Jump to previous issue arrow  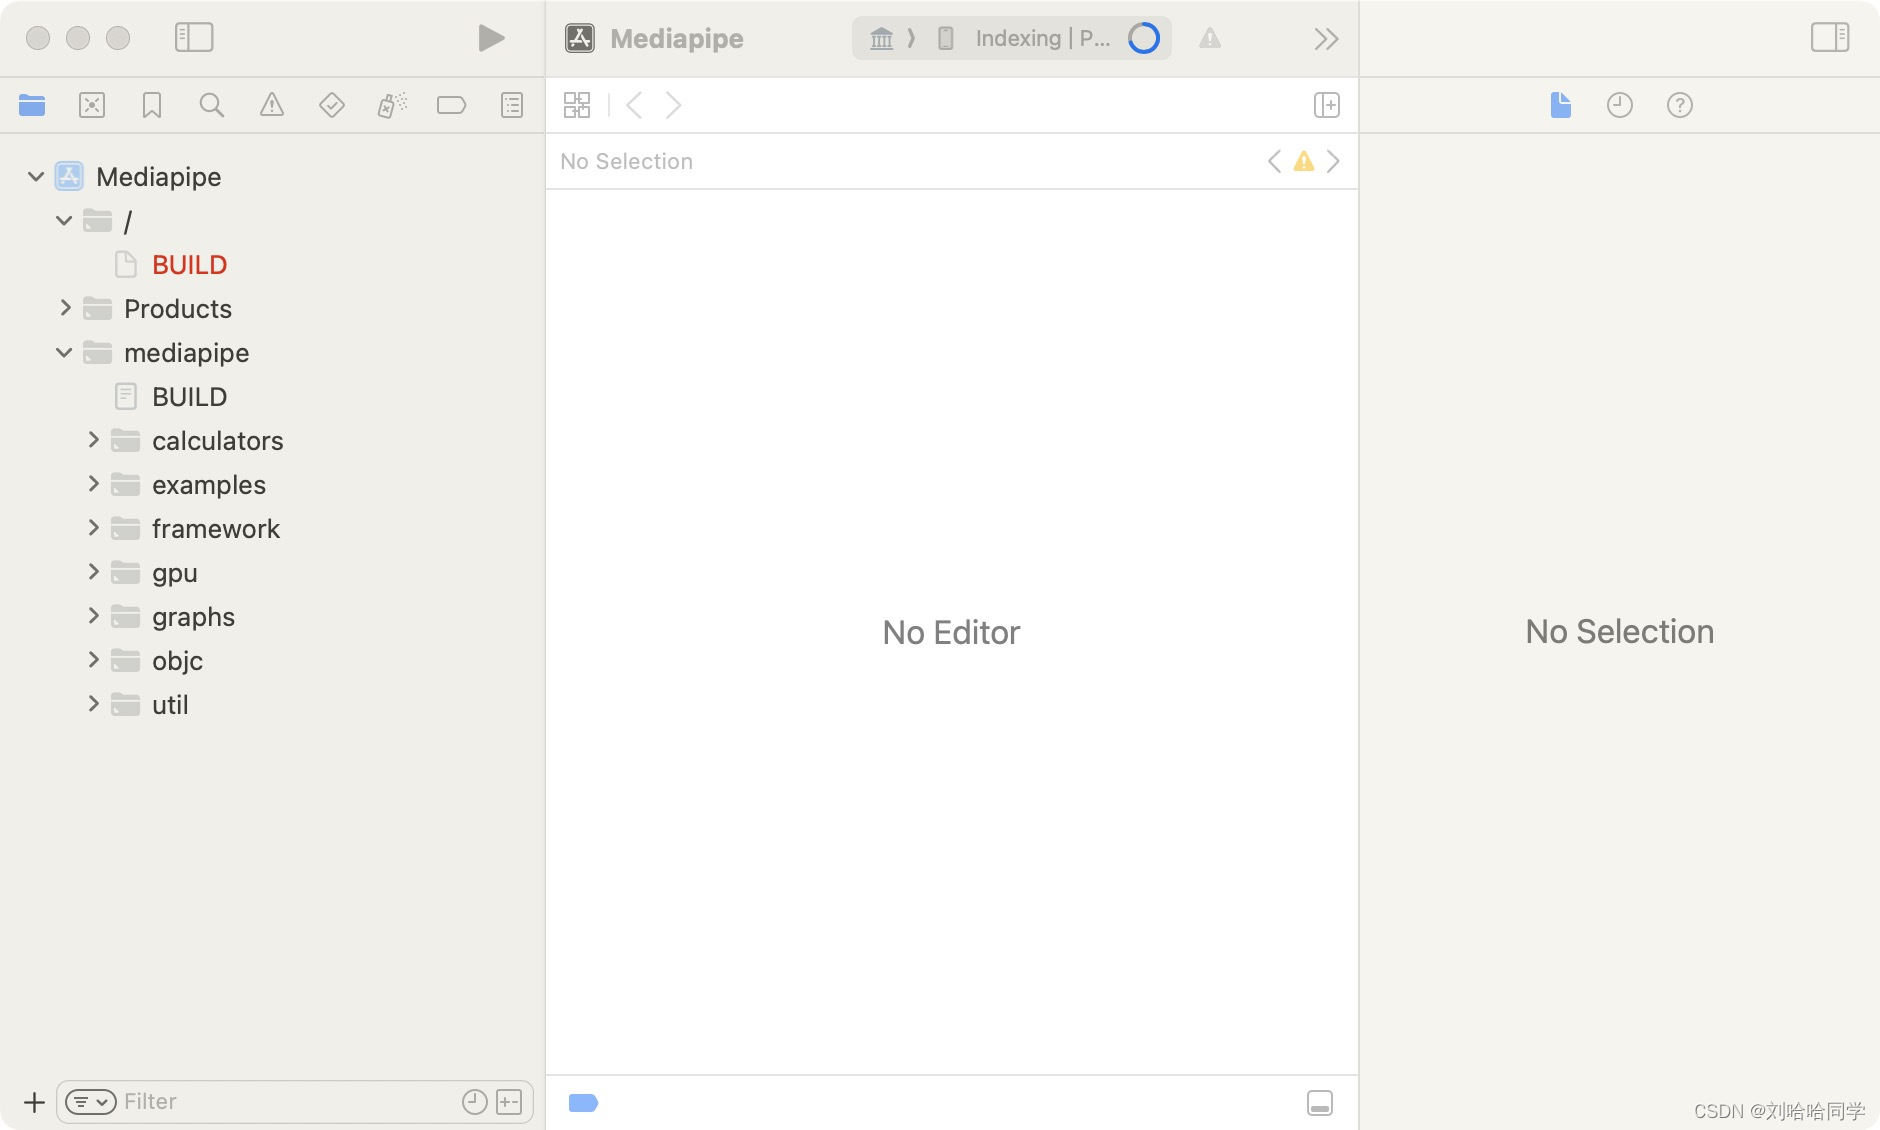pyautogui.click(x=1274, y=161)
